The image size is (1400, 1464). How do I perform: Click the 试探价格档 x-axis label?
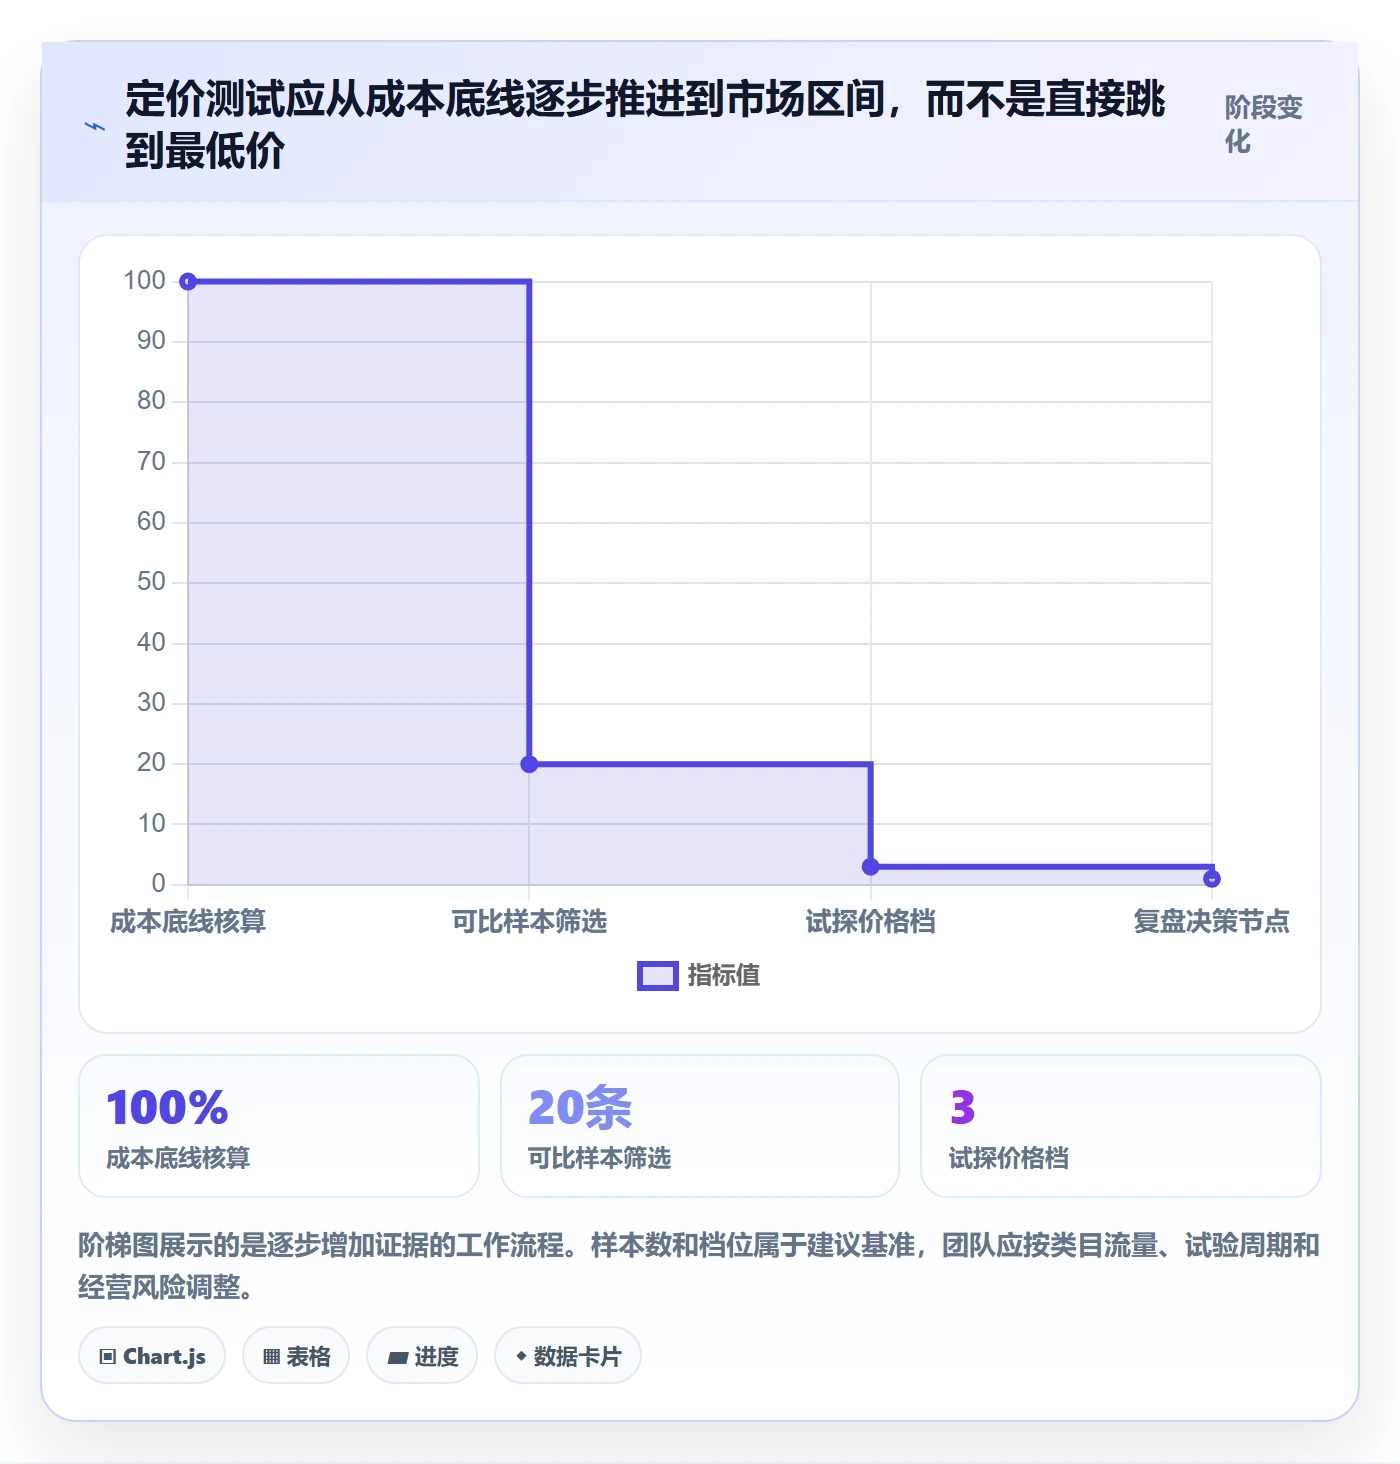[871, 921]
